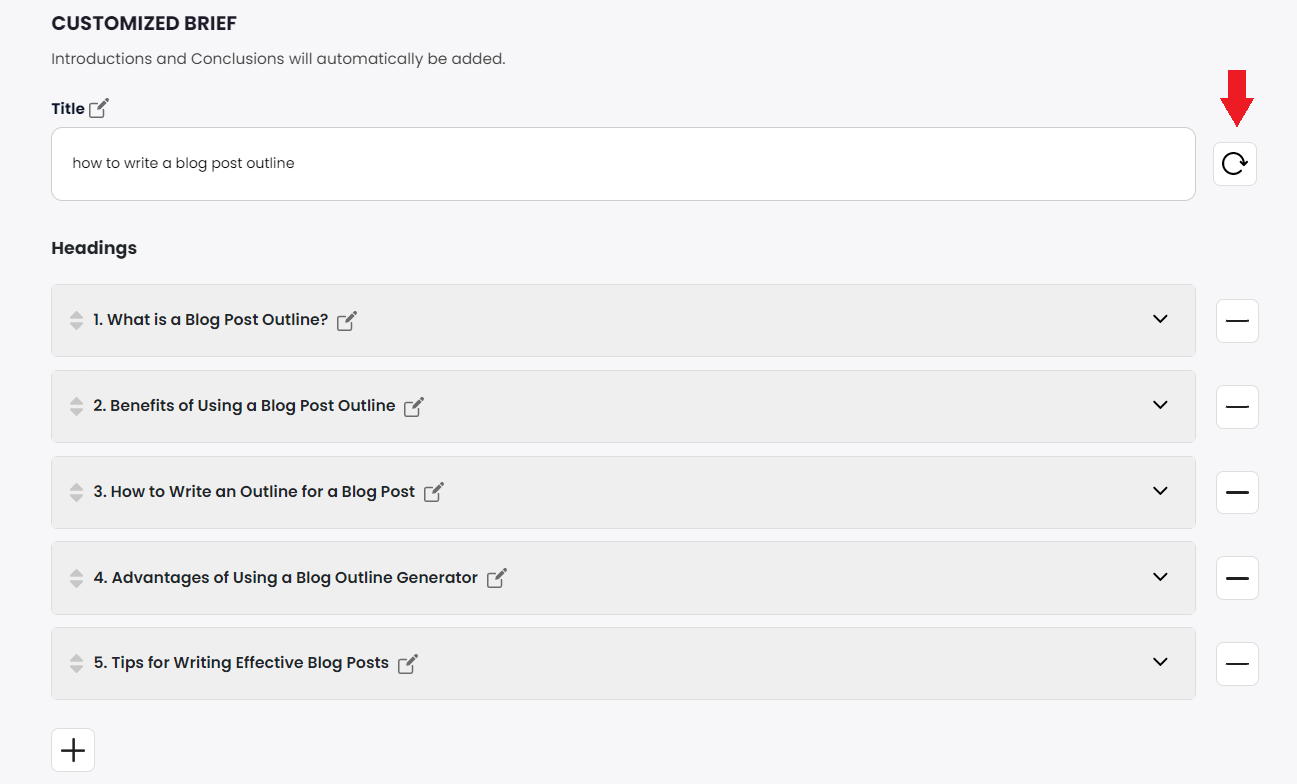Image resolution: width=1297 pixels, height=784 pixels.
Task: Expand the 'What is a Blog Post Outline?' section
Action: tap(1160, 319)
